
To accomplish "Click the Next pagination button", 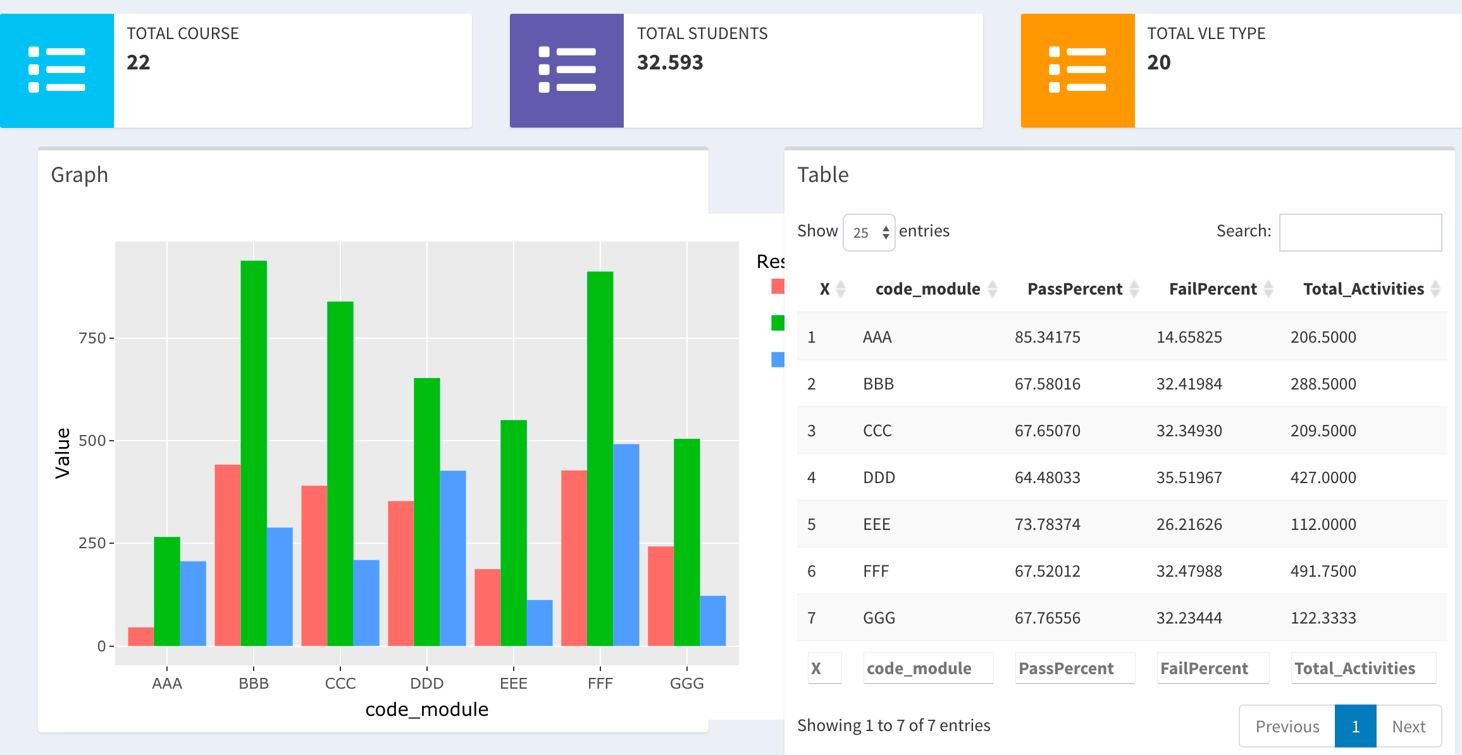I will (1408, 726).
